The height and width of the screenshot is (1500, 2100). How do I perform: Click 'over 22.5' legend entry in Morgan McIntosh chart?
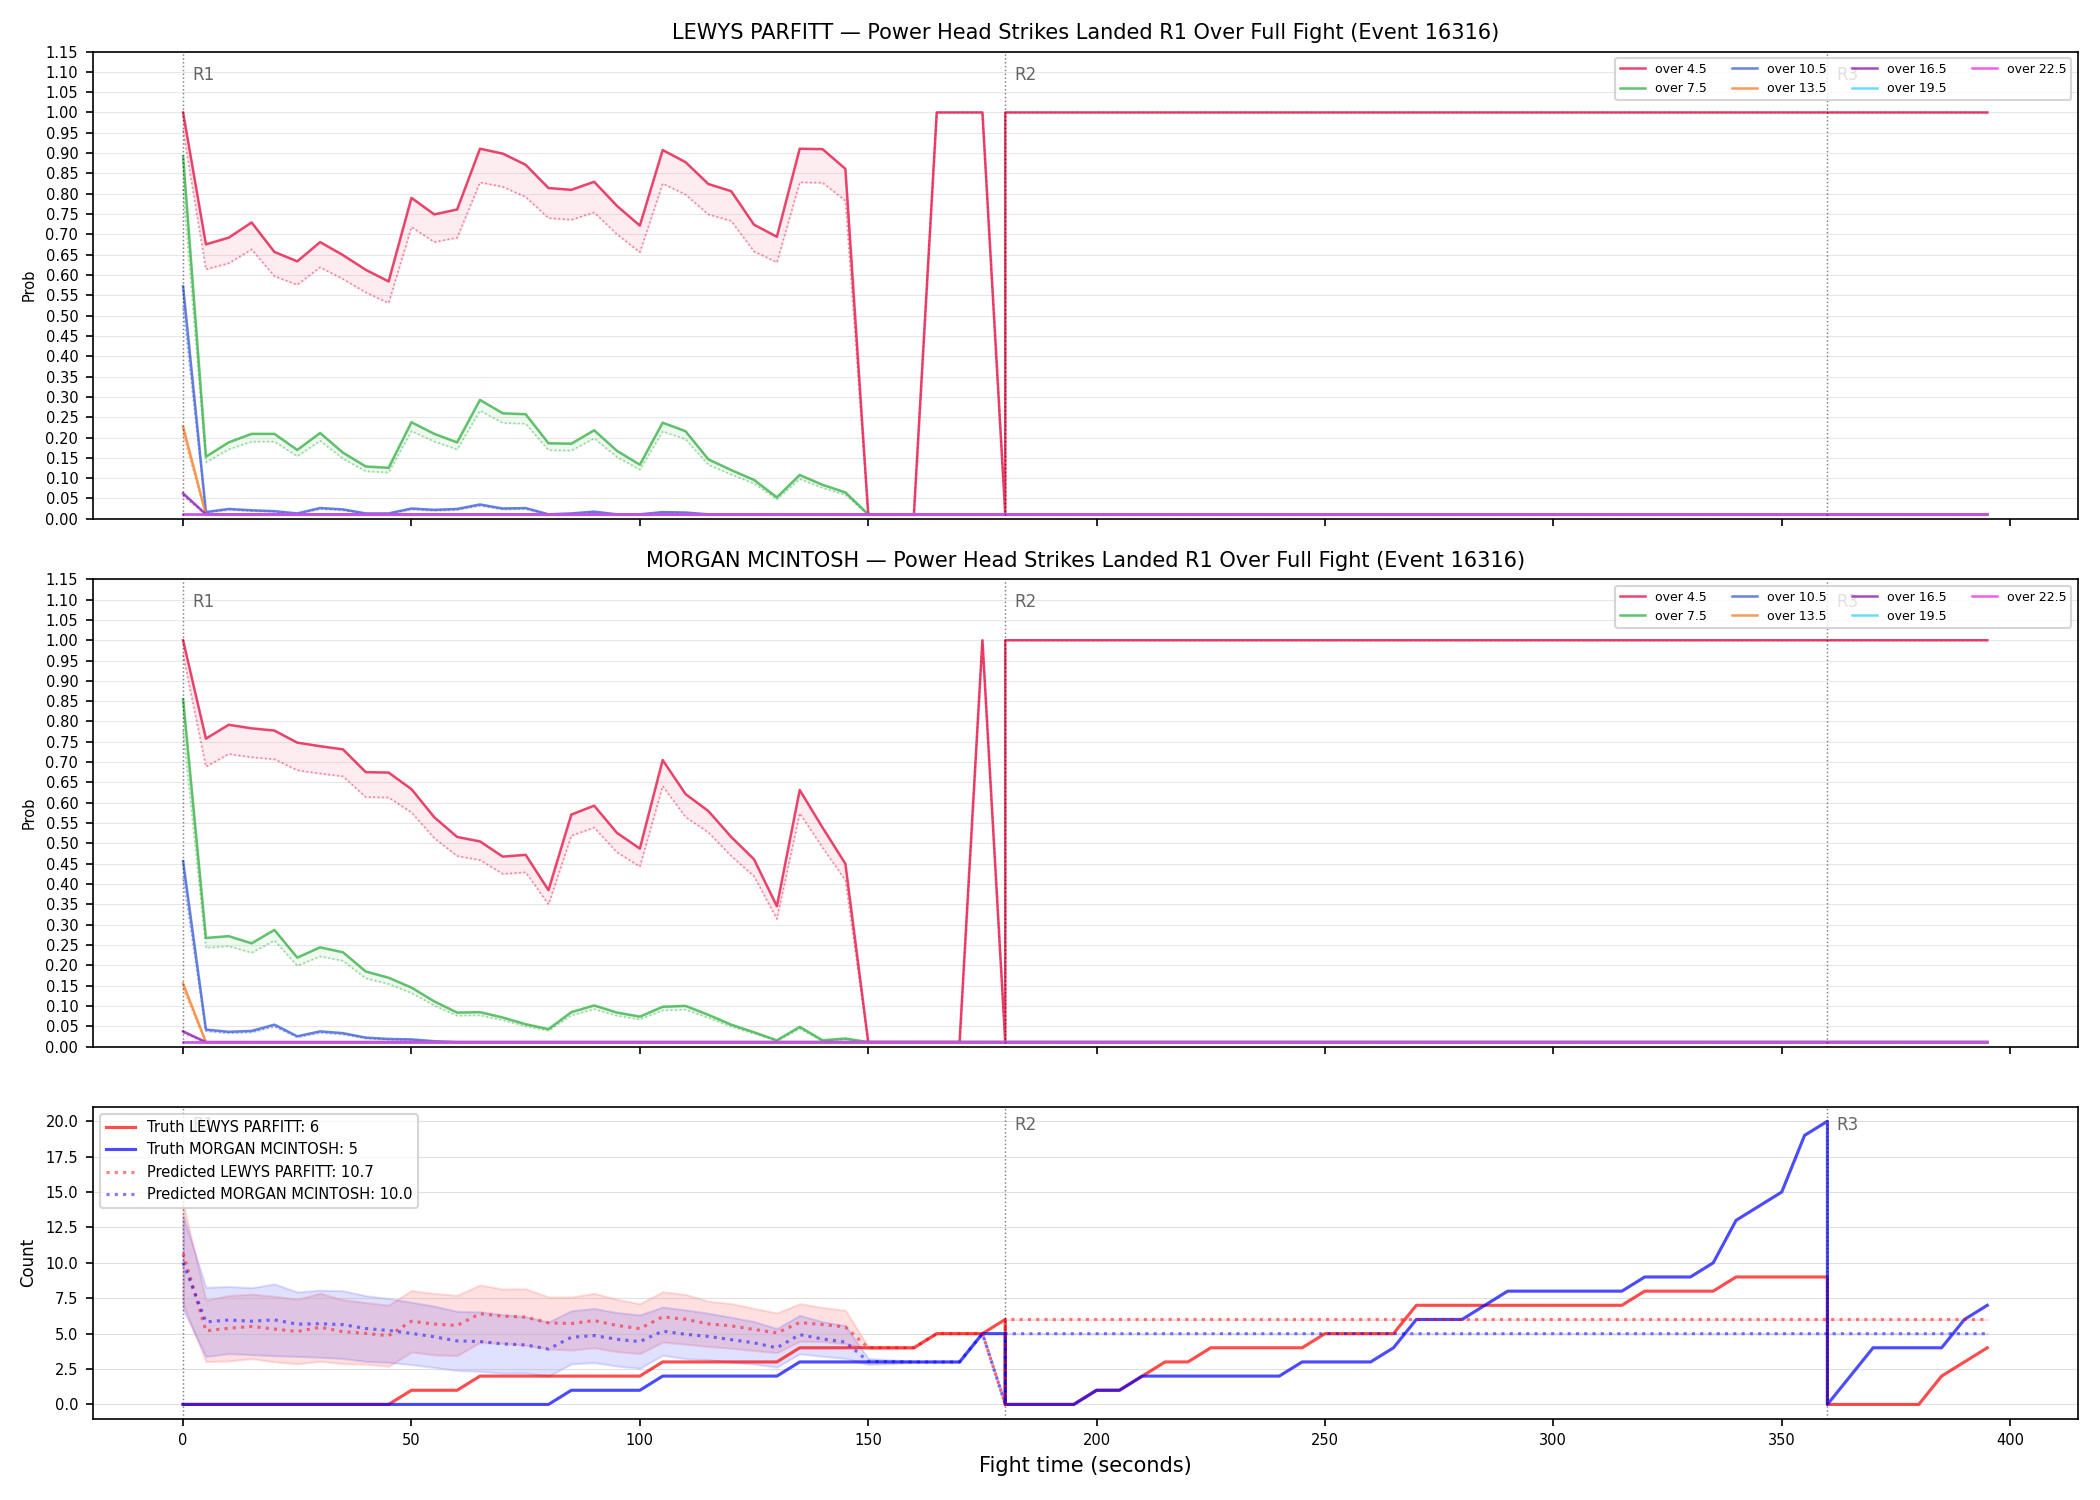[x=2018, y=597]
